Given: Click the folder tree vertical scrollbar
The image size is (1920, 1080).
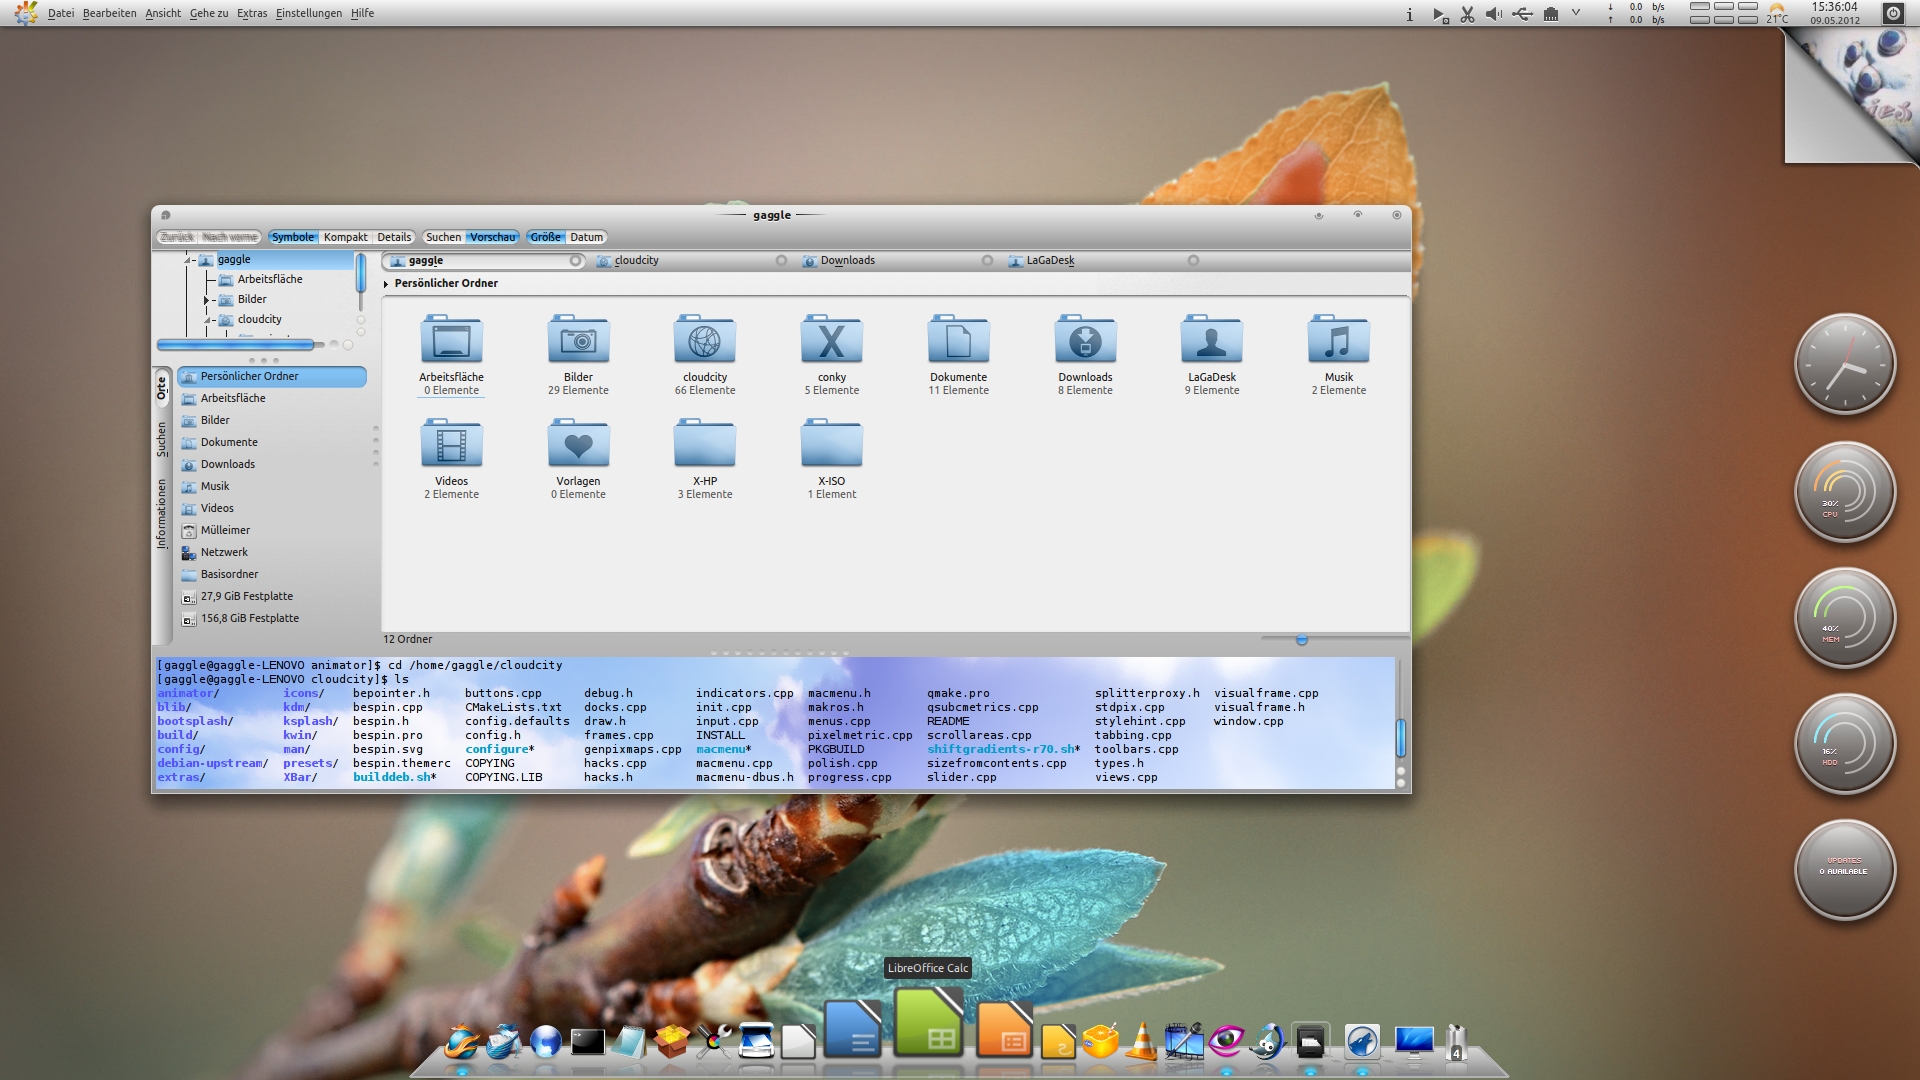Looking at the screenshot, I should pos(360,273).
